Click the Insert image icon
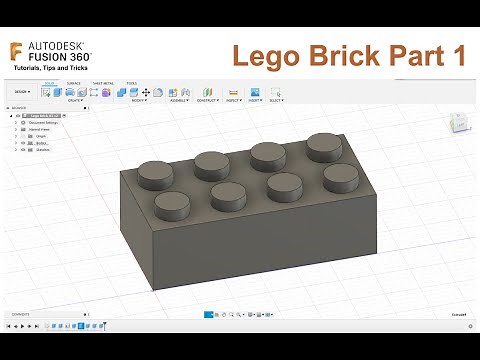 (x=255, y=92)
